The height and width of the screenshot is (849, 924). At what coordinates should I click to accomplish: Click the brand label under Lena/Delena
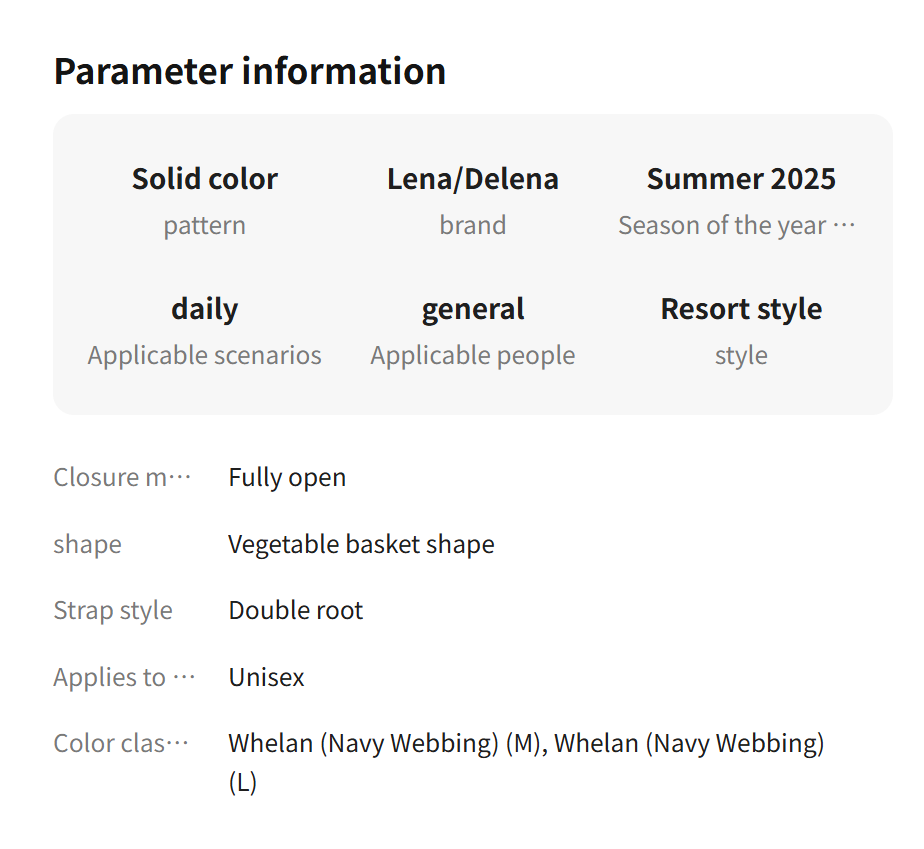(x=473, y=225)
